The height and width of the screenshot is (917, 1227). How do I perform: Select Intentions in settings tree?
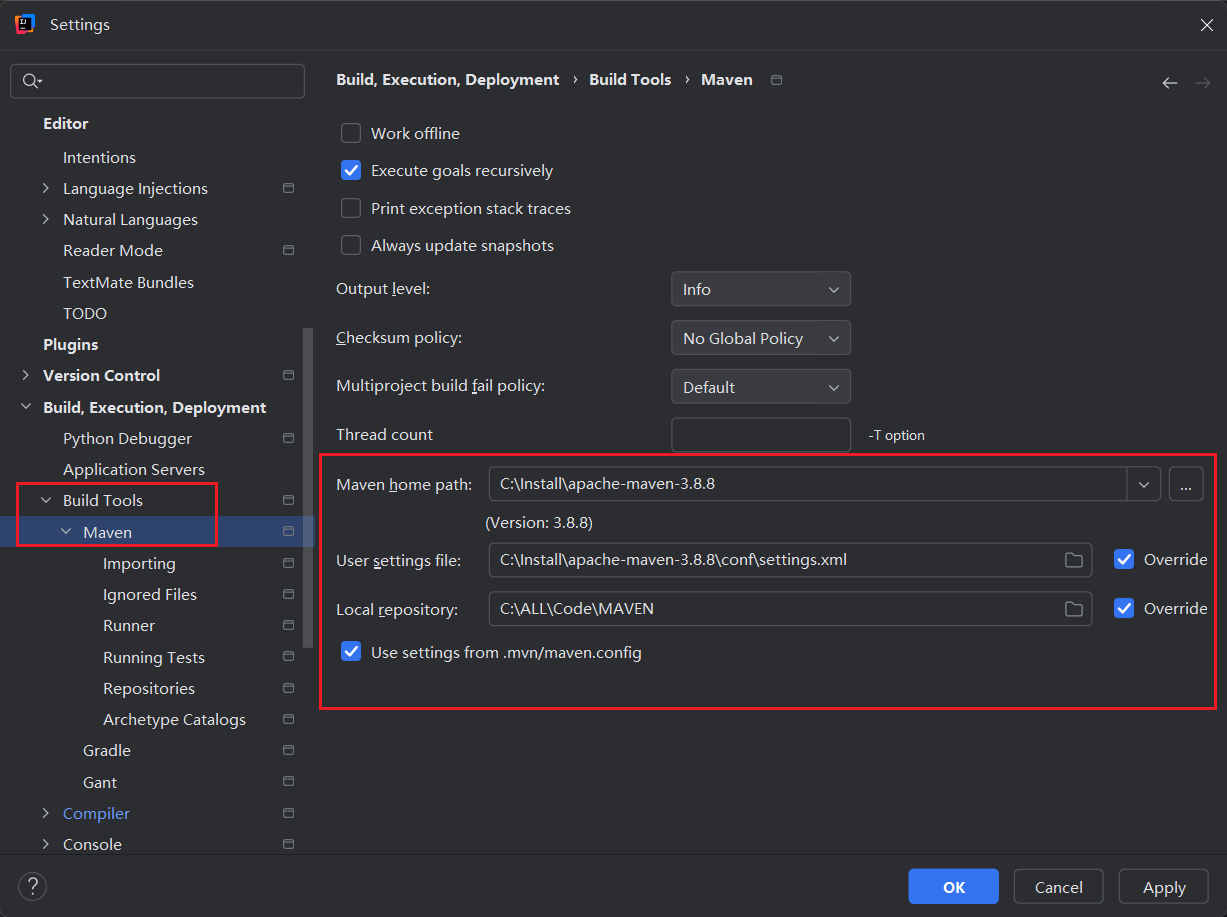pyautogui.click(x=99, y=157)
